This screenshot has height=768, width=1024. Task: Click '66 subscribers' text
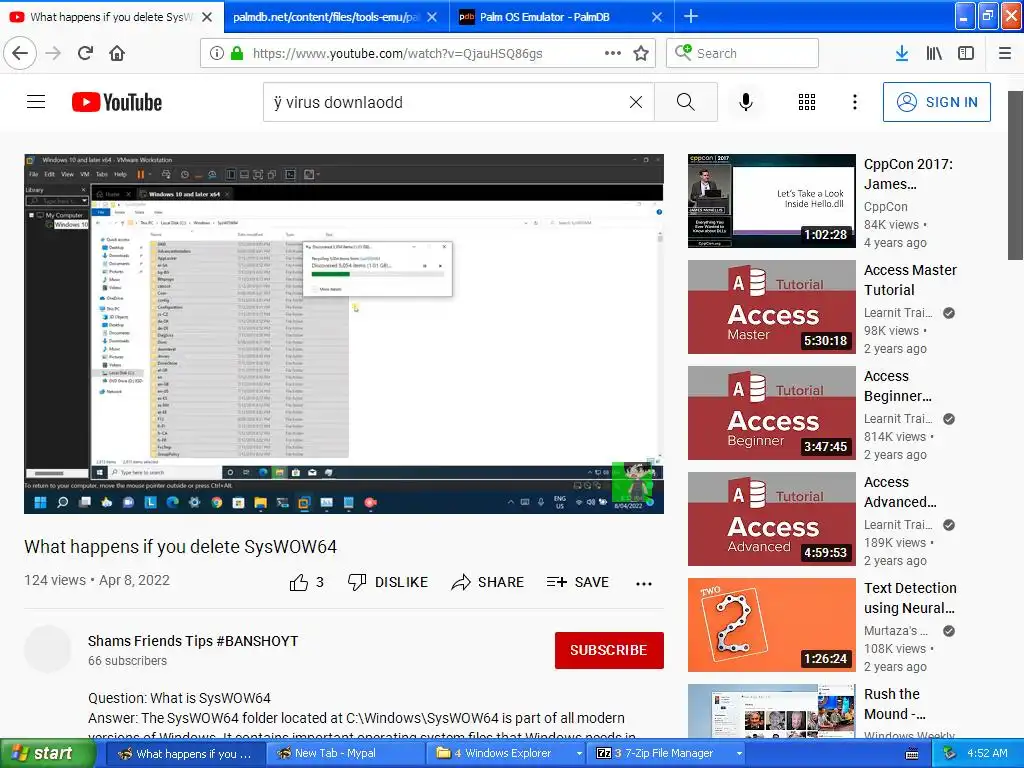pyautogui.click(x=127, y=661)
